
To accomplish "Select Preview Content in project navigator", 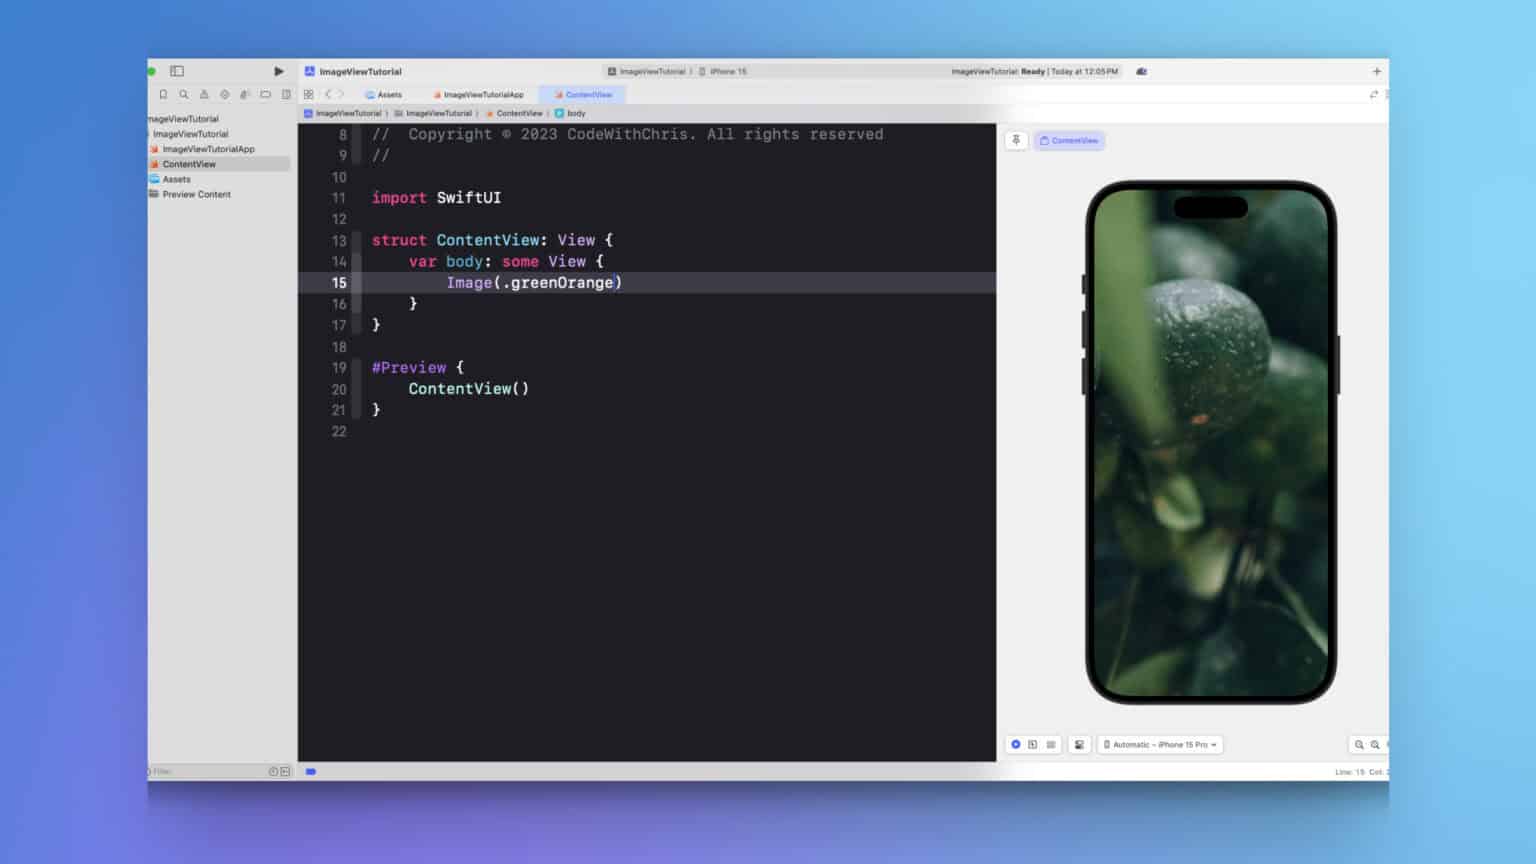I will click(196, 194).
